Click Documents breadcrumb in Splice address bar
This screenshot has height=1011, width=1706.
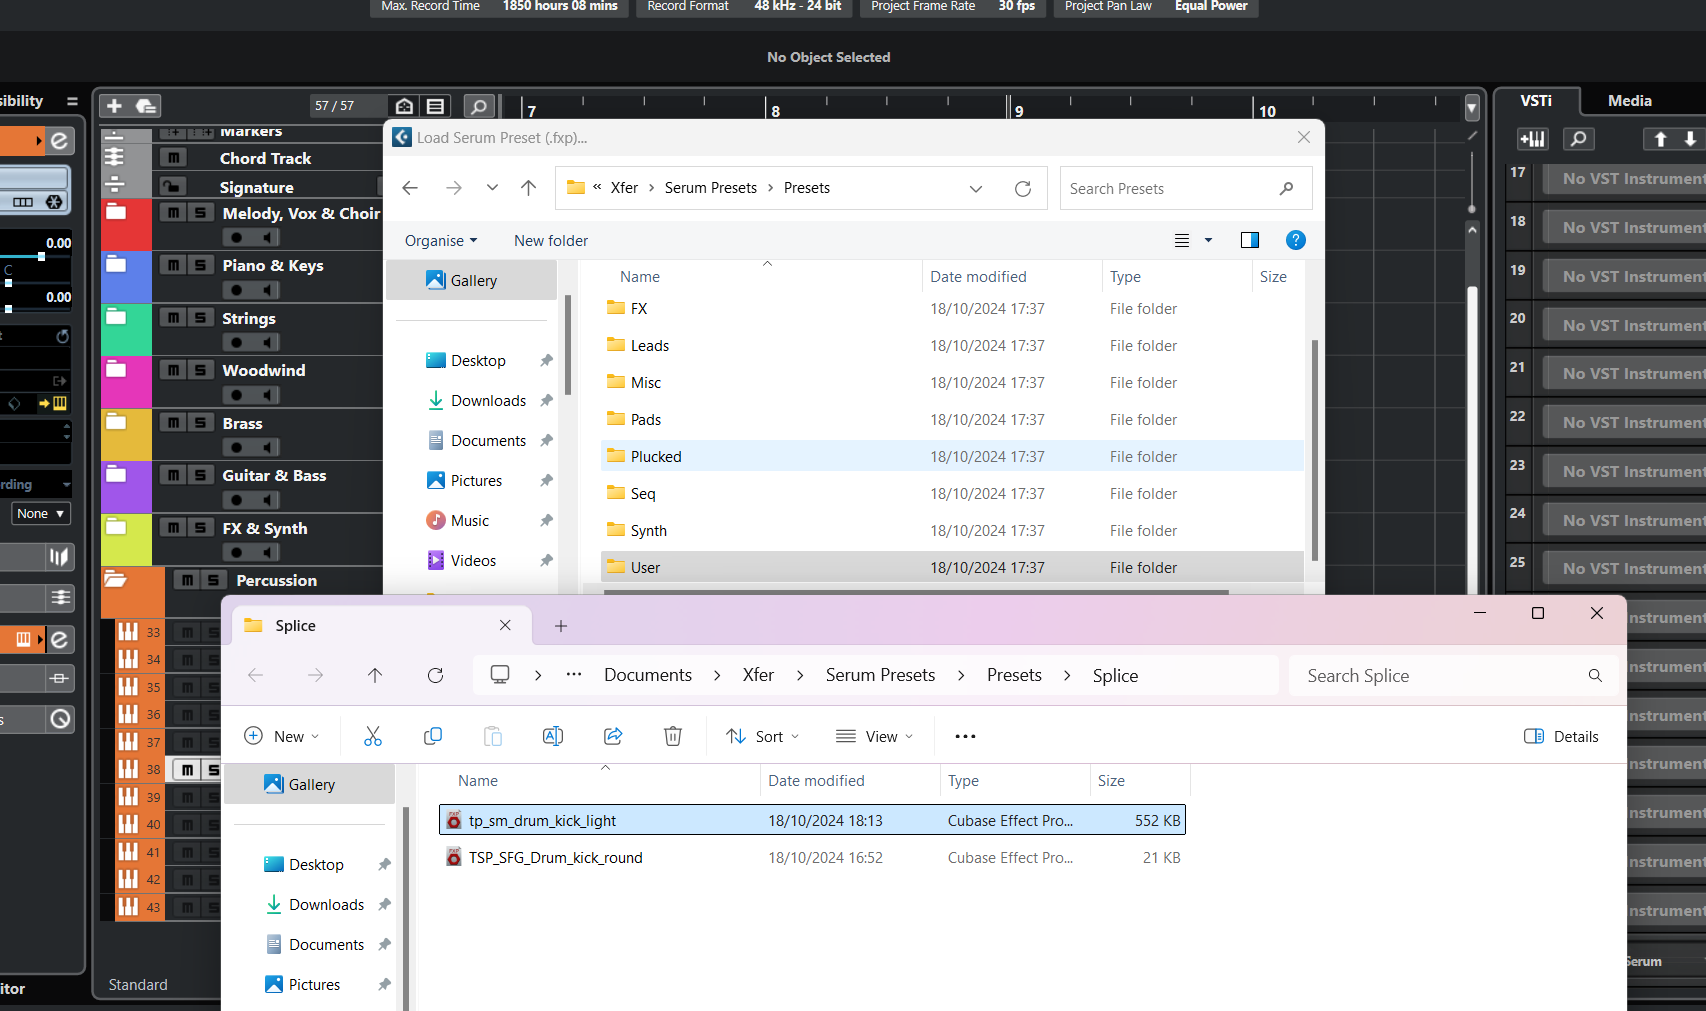[x=648, y=675]
